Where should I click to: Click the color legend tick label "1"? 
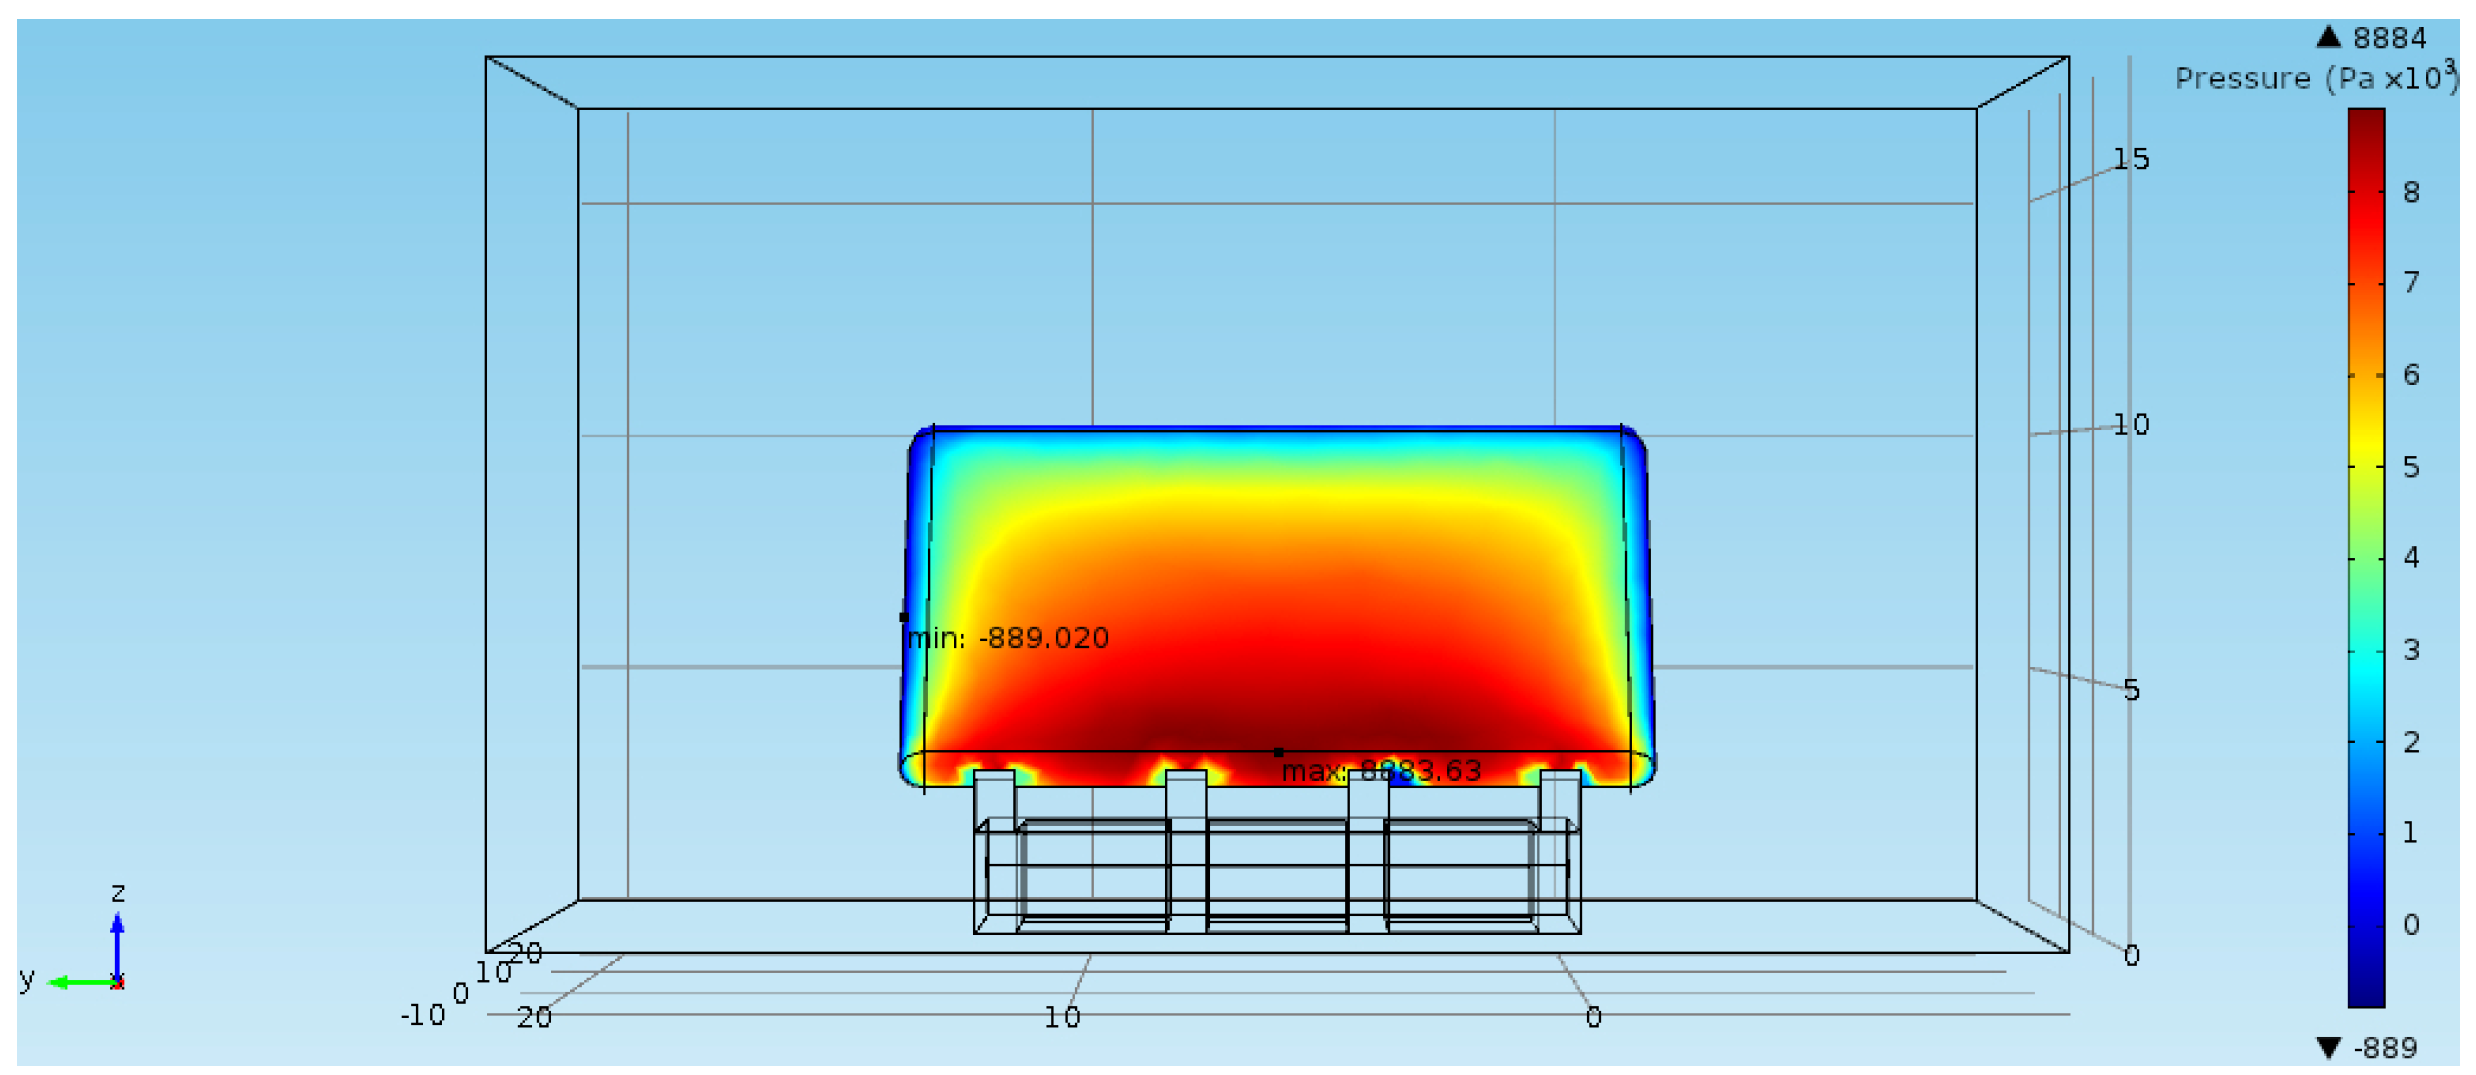coord(2411,833)
